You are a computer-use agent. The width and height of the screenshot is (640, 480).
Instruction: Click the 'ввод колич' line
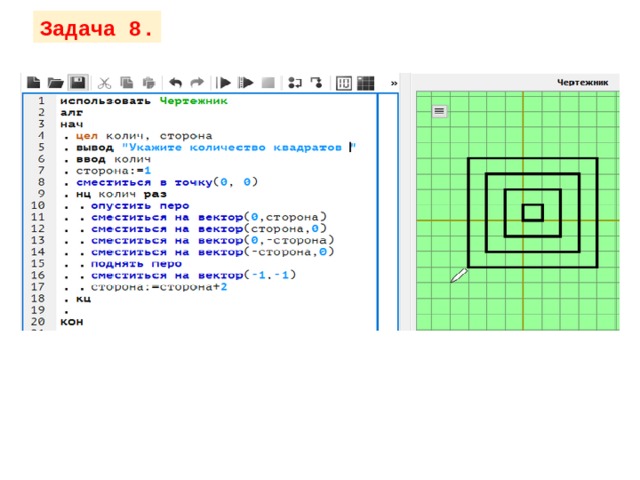click(113, 159)
